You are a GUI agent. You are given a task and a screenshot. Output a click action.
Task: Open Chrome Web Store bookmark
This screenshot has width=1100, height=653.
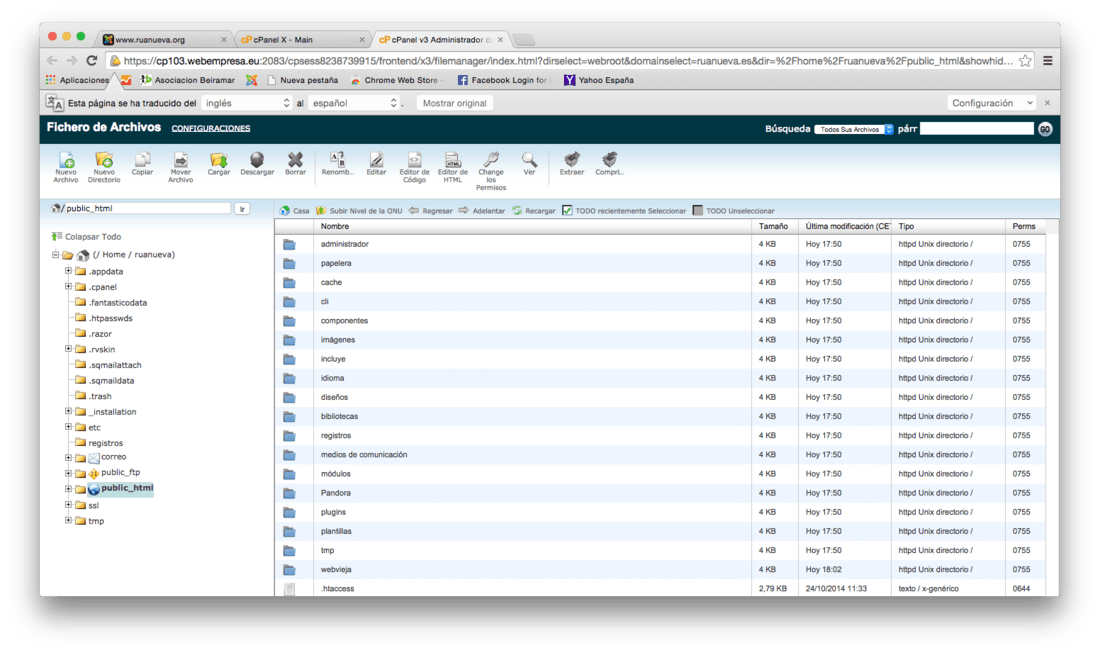point(395,80)
